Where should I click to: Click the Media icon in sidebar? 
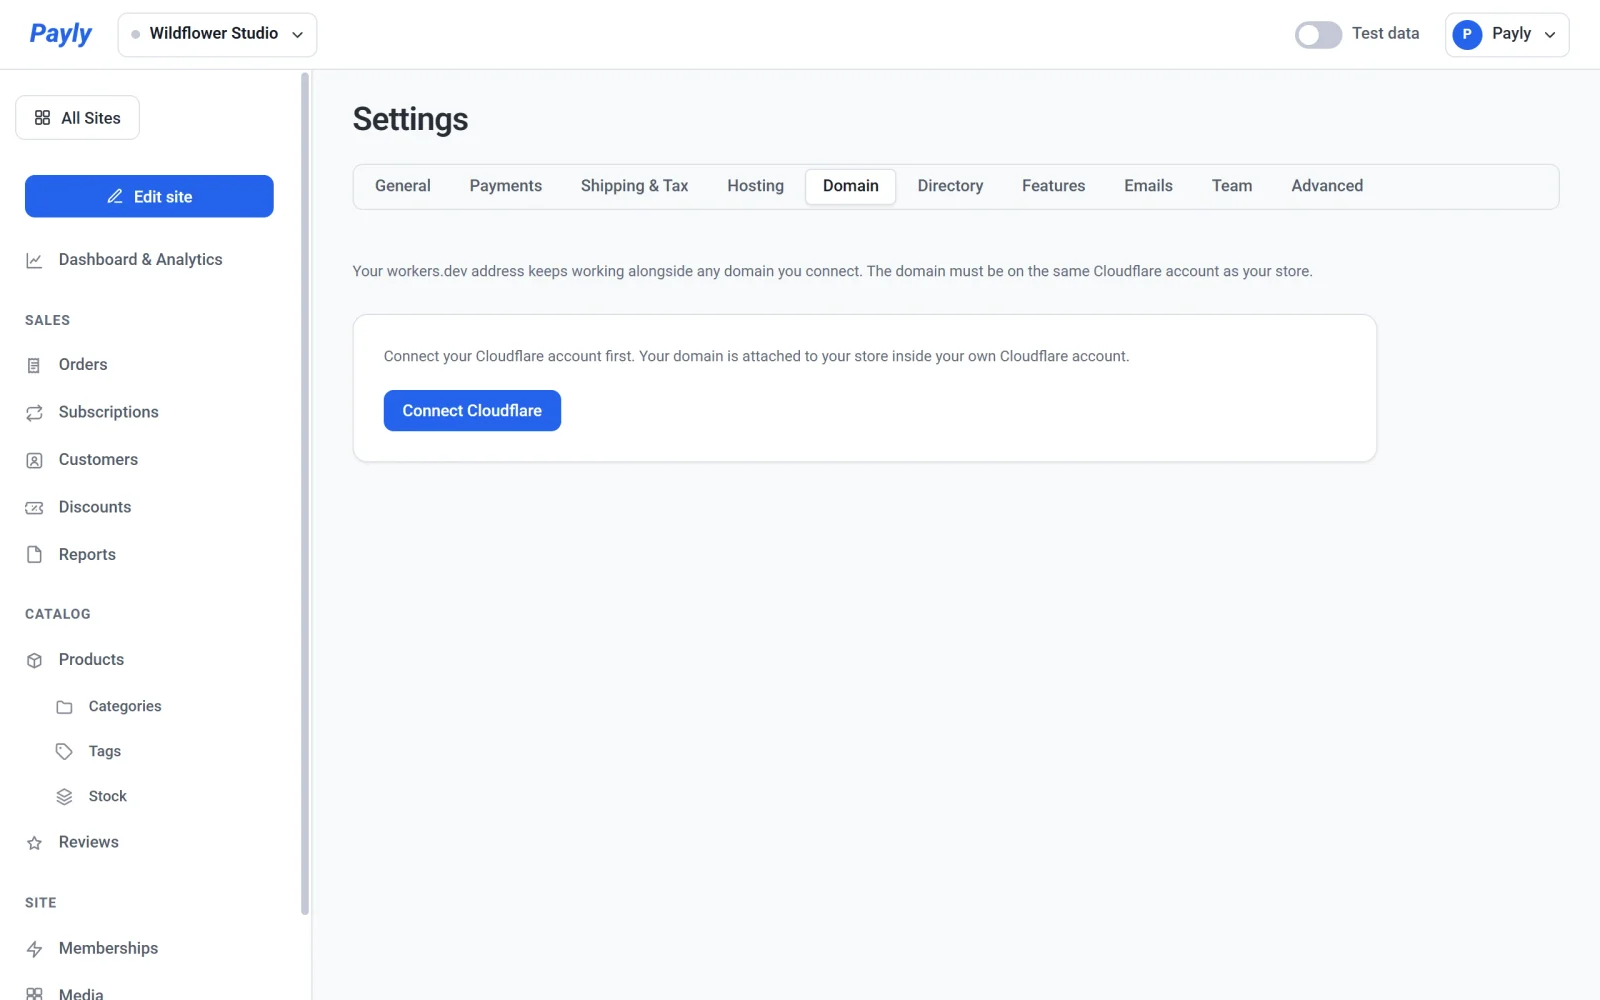(x=34, y=994)
